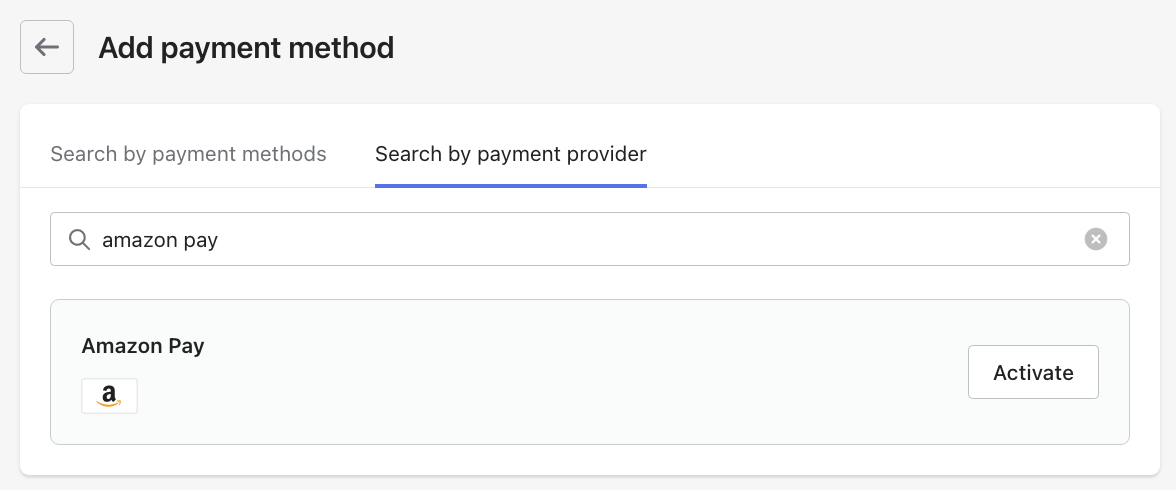Return to previous page via left arrow
The width and height of the screenshot is (1176, 490).
46,47
